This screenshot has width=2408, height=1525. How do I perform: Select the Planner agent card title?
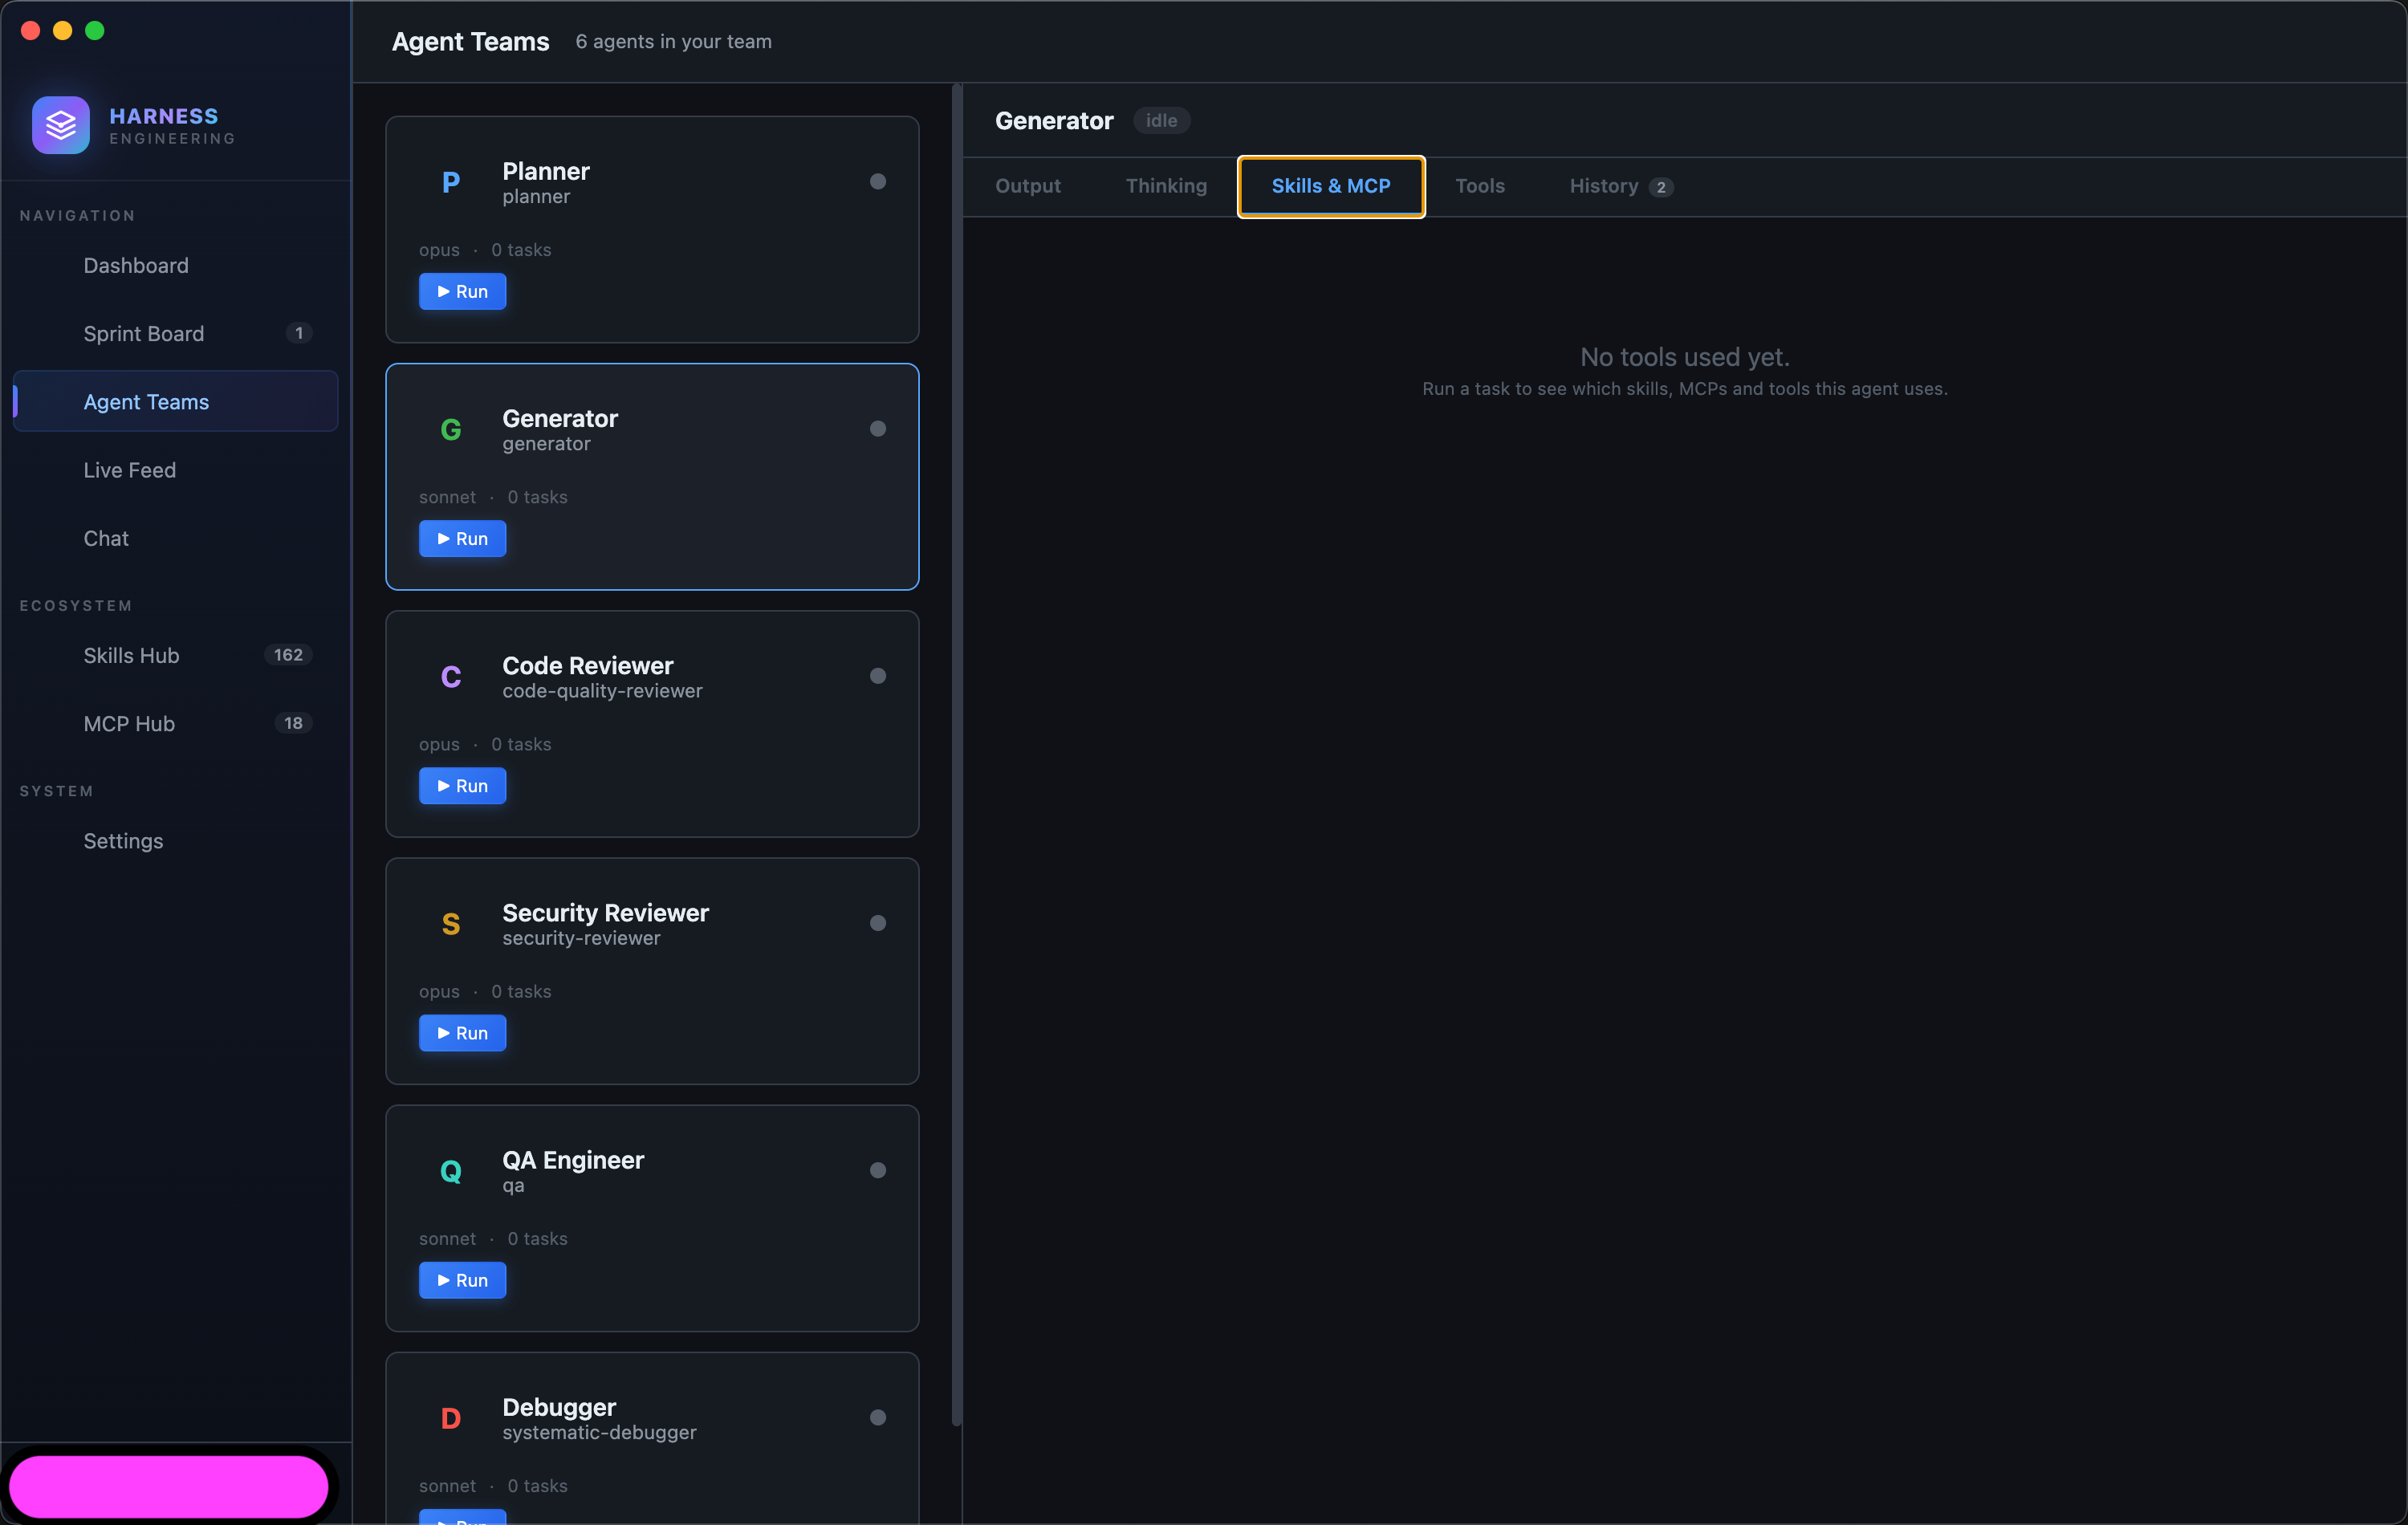[546, 171]
